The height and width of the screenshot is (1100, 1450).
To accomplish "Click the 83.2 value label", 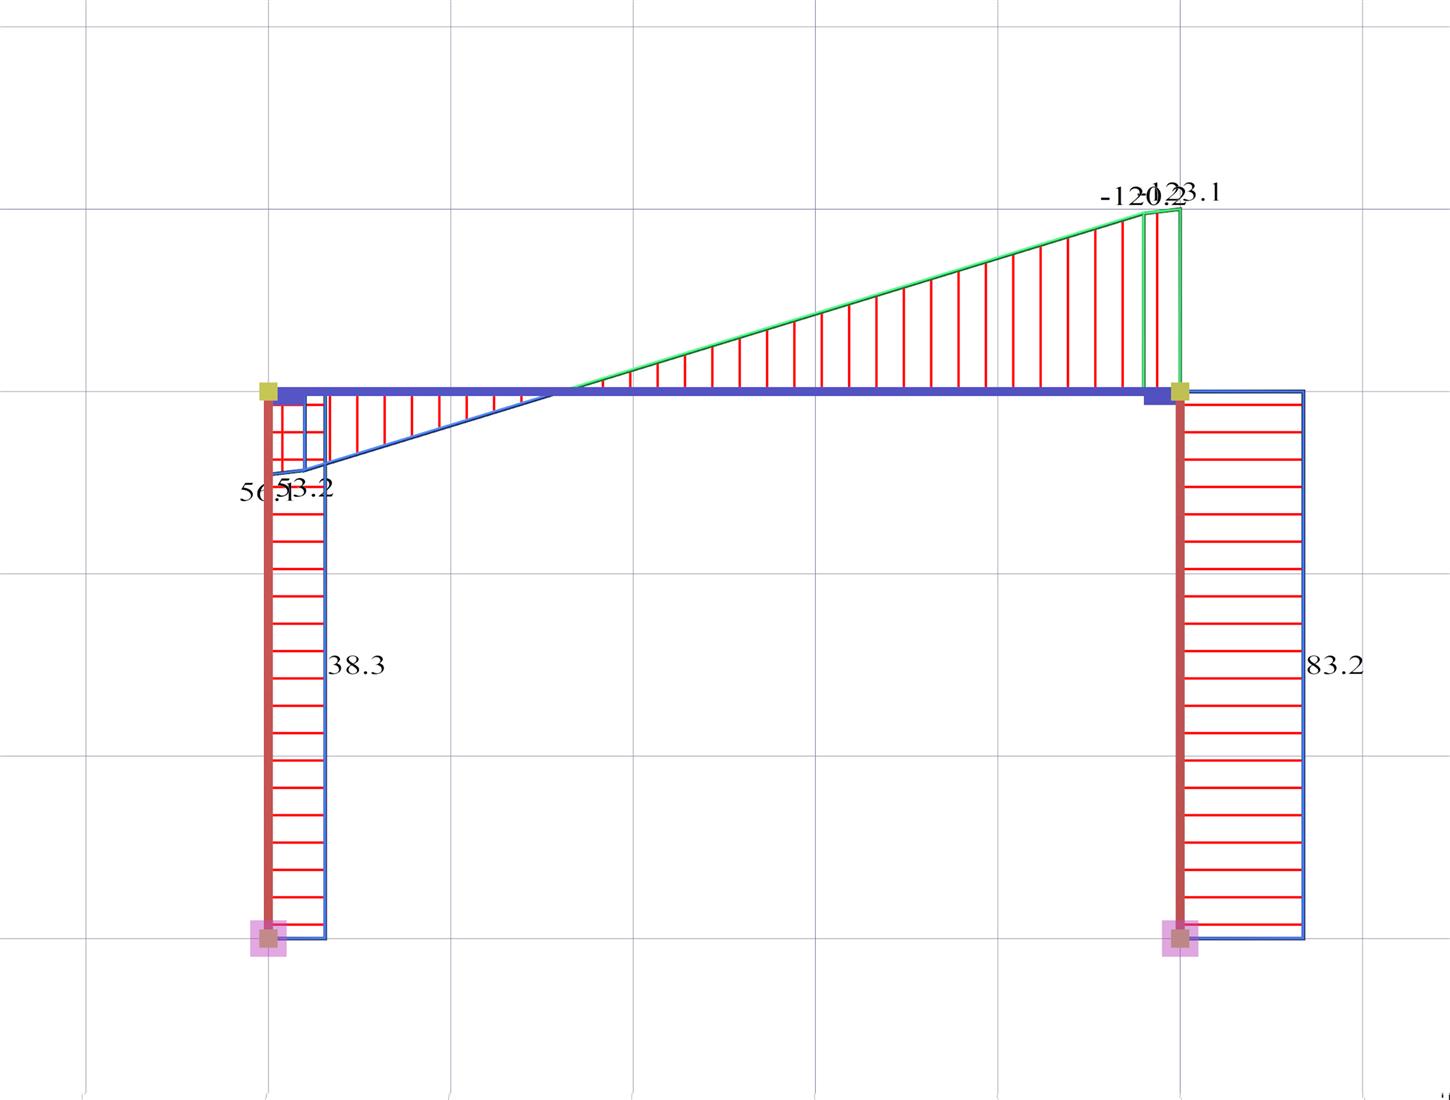I will (1334, 666).
